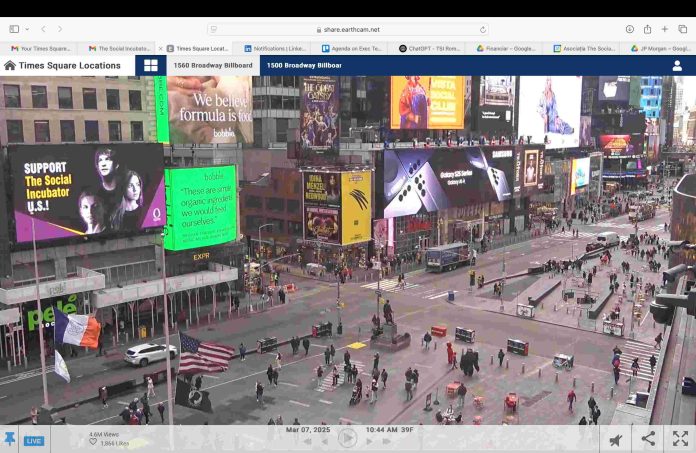Switch to ChatGPT browser tab
Screen dimensions: 696x453
pos(428,48)
